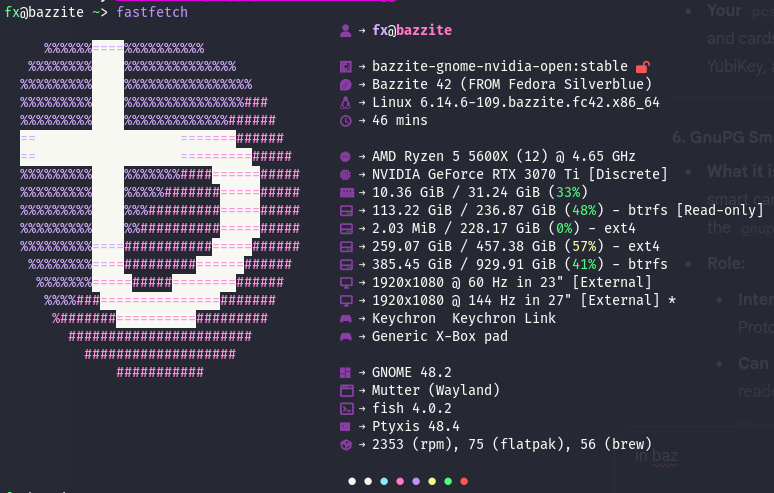Click the yellow color dot
Image resolution: width=774 pixels, height=493 pixels.
point(432,481)
